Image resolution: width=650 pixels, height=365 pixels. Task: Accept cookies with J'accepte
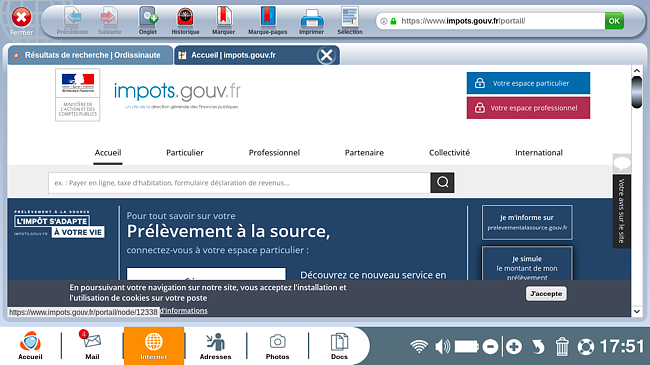pyautogui.click(x=546, y=294)
